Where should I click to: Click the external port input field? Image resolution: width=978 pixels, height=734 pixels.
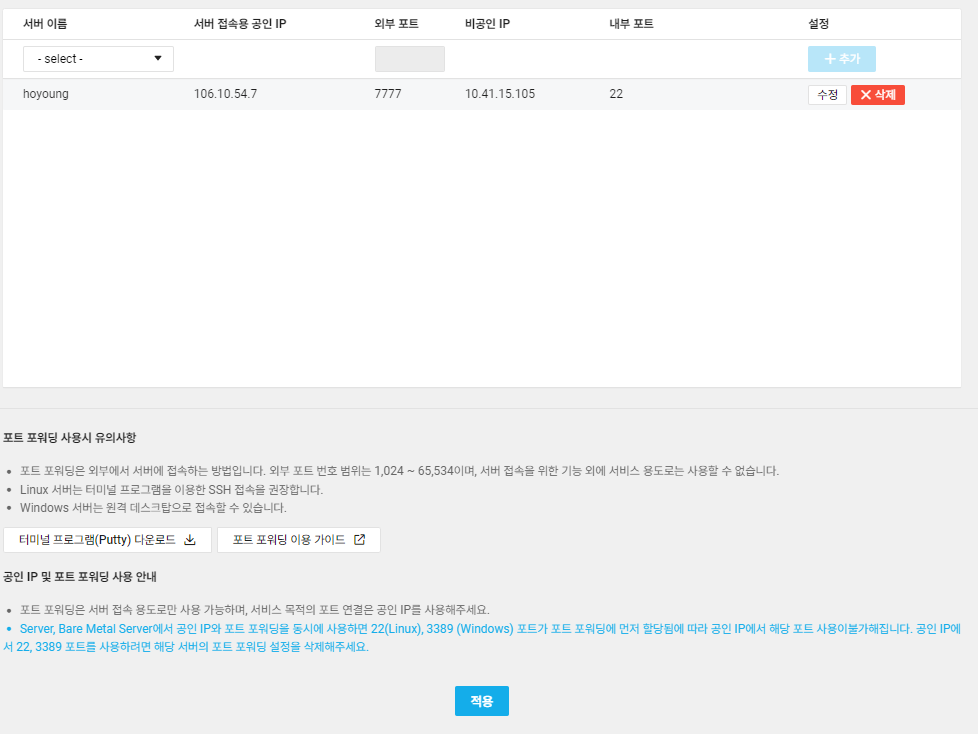(410, 59)
